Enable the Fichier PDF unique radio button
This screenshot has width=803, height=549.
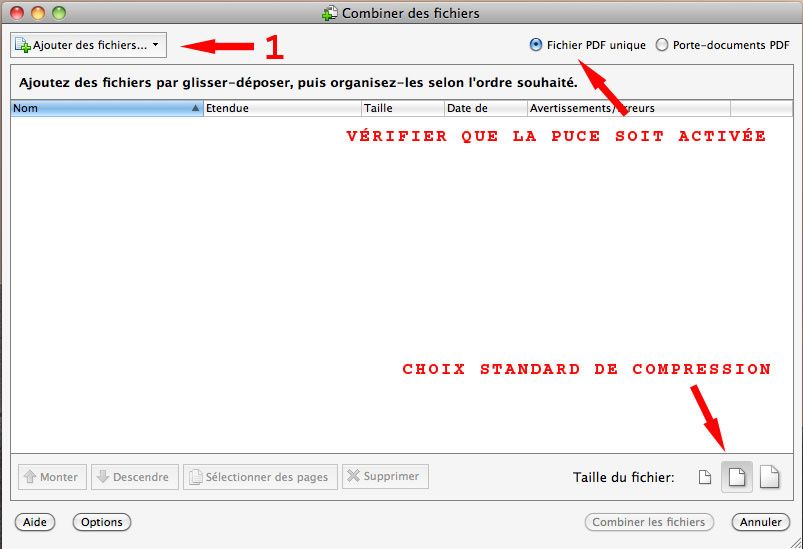pyautogui.click(x=536, y=45)
